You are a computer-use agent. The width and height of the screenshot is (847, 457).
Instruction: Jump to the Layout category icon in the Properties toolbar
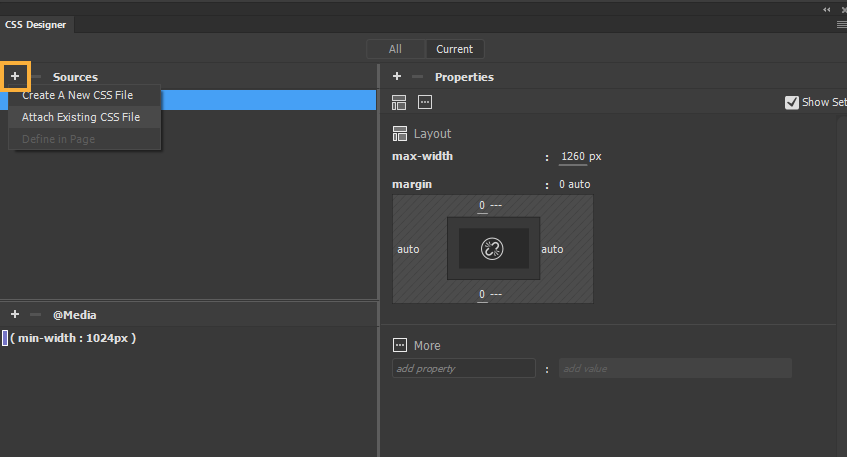point(400,102)
